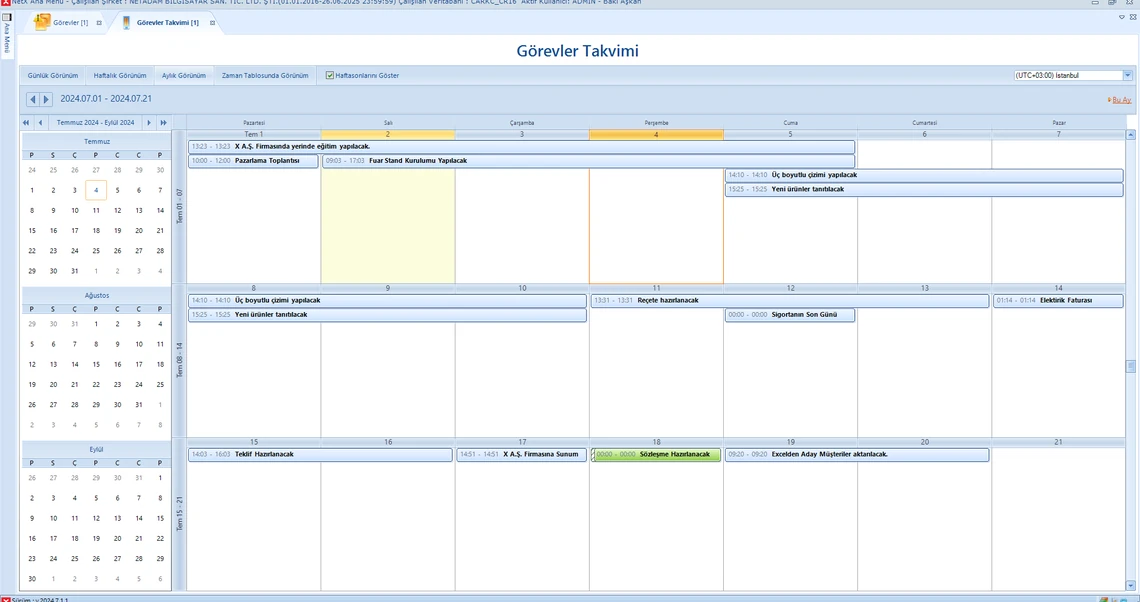Close the Görevler Takvimi tab with its X
This screenshot has width=1140, height=602.
(212, 22)
